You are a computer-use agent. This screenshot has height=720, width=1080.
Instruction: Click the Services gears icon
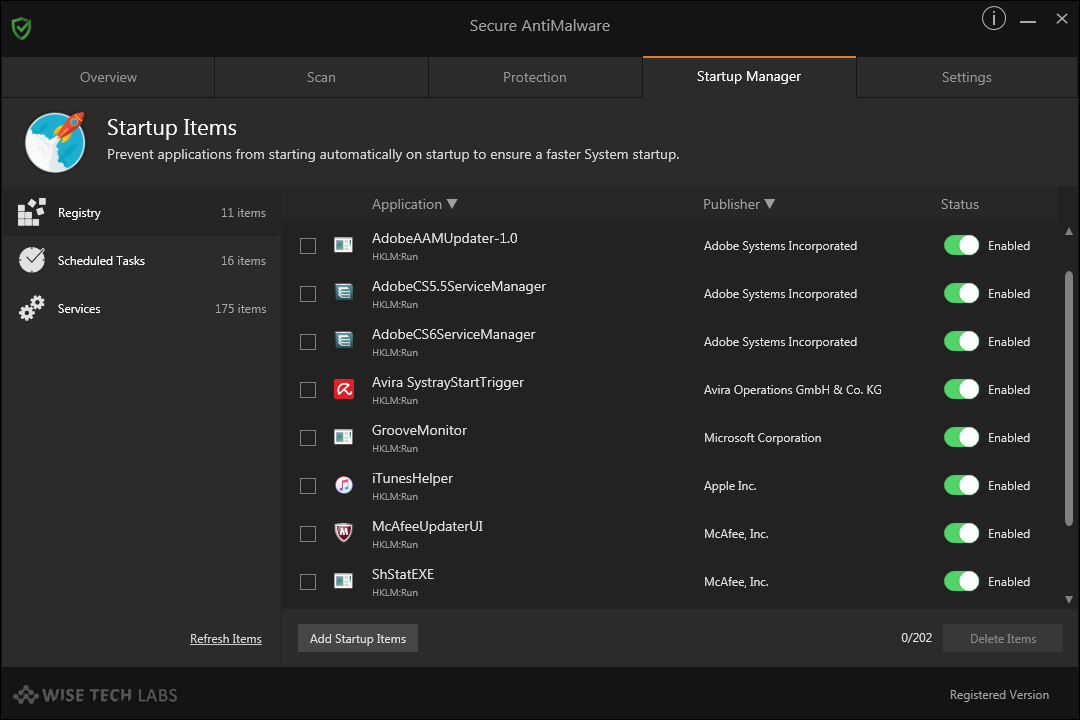tap(32, 308)
